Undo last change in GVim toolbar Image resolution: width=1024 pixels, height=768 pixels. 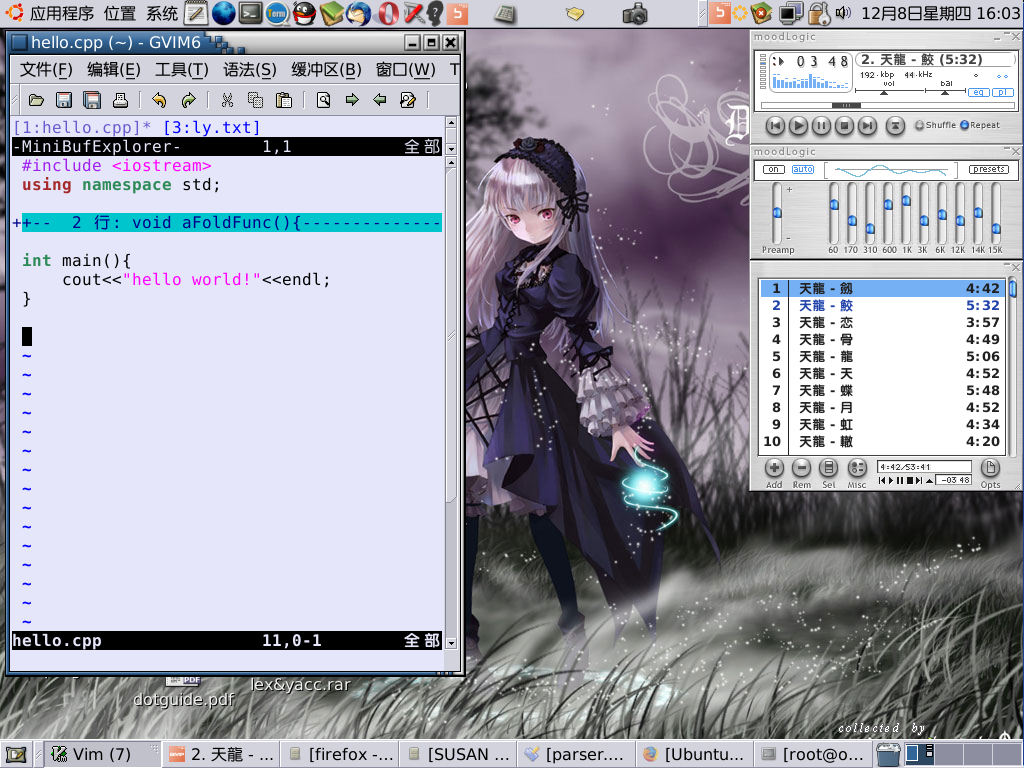pyautogui.click(x=159, y=100)
